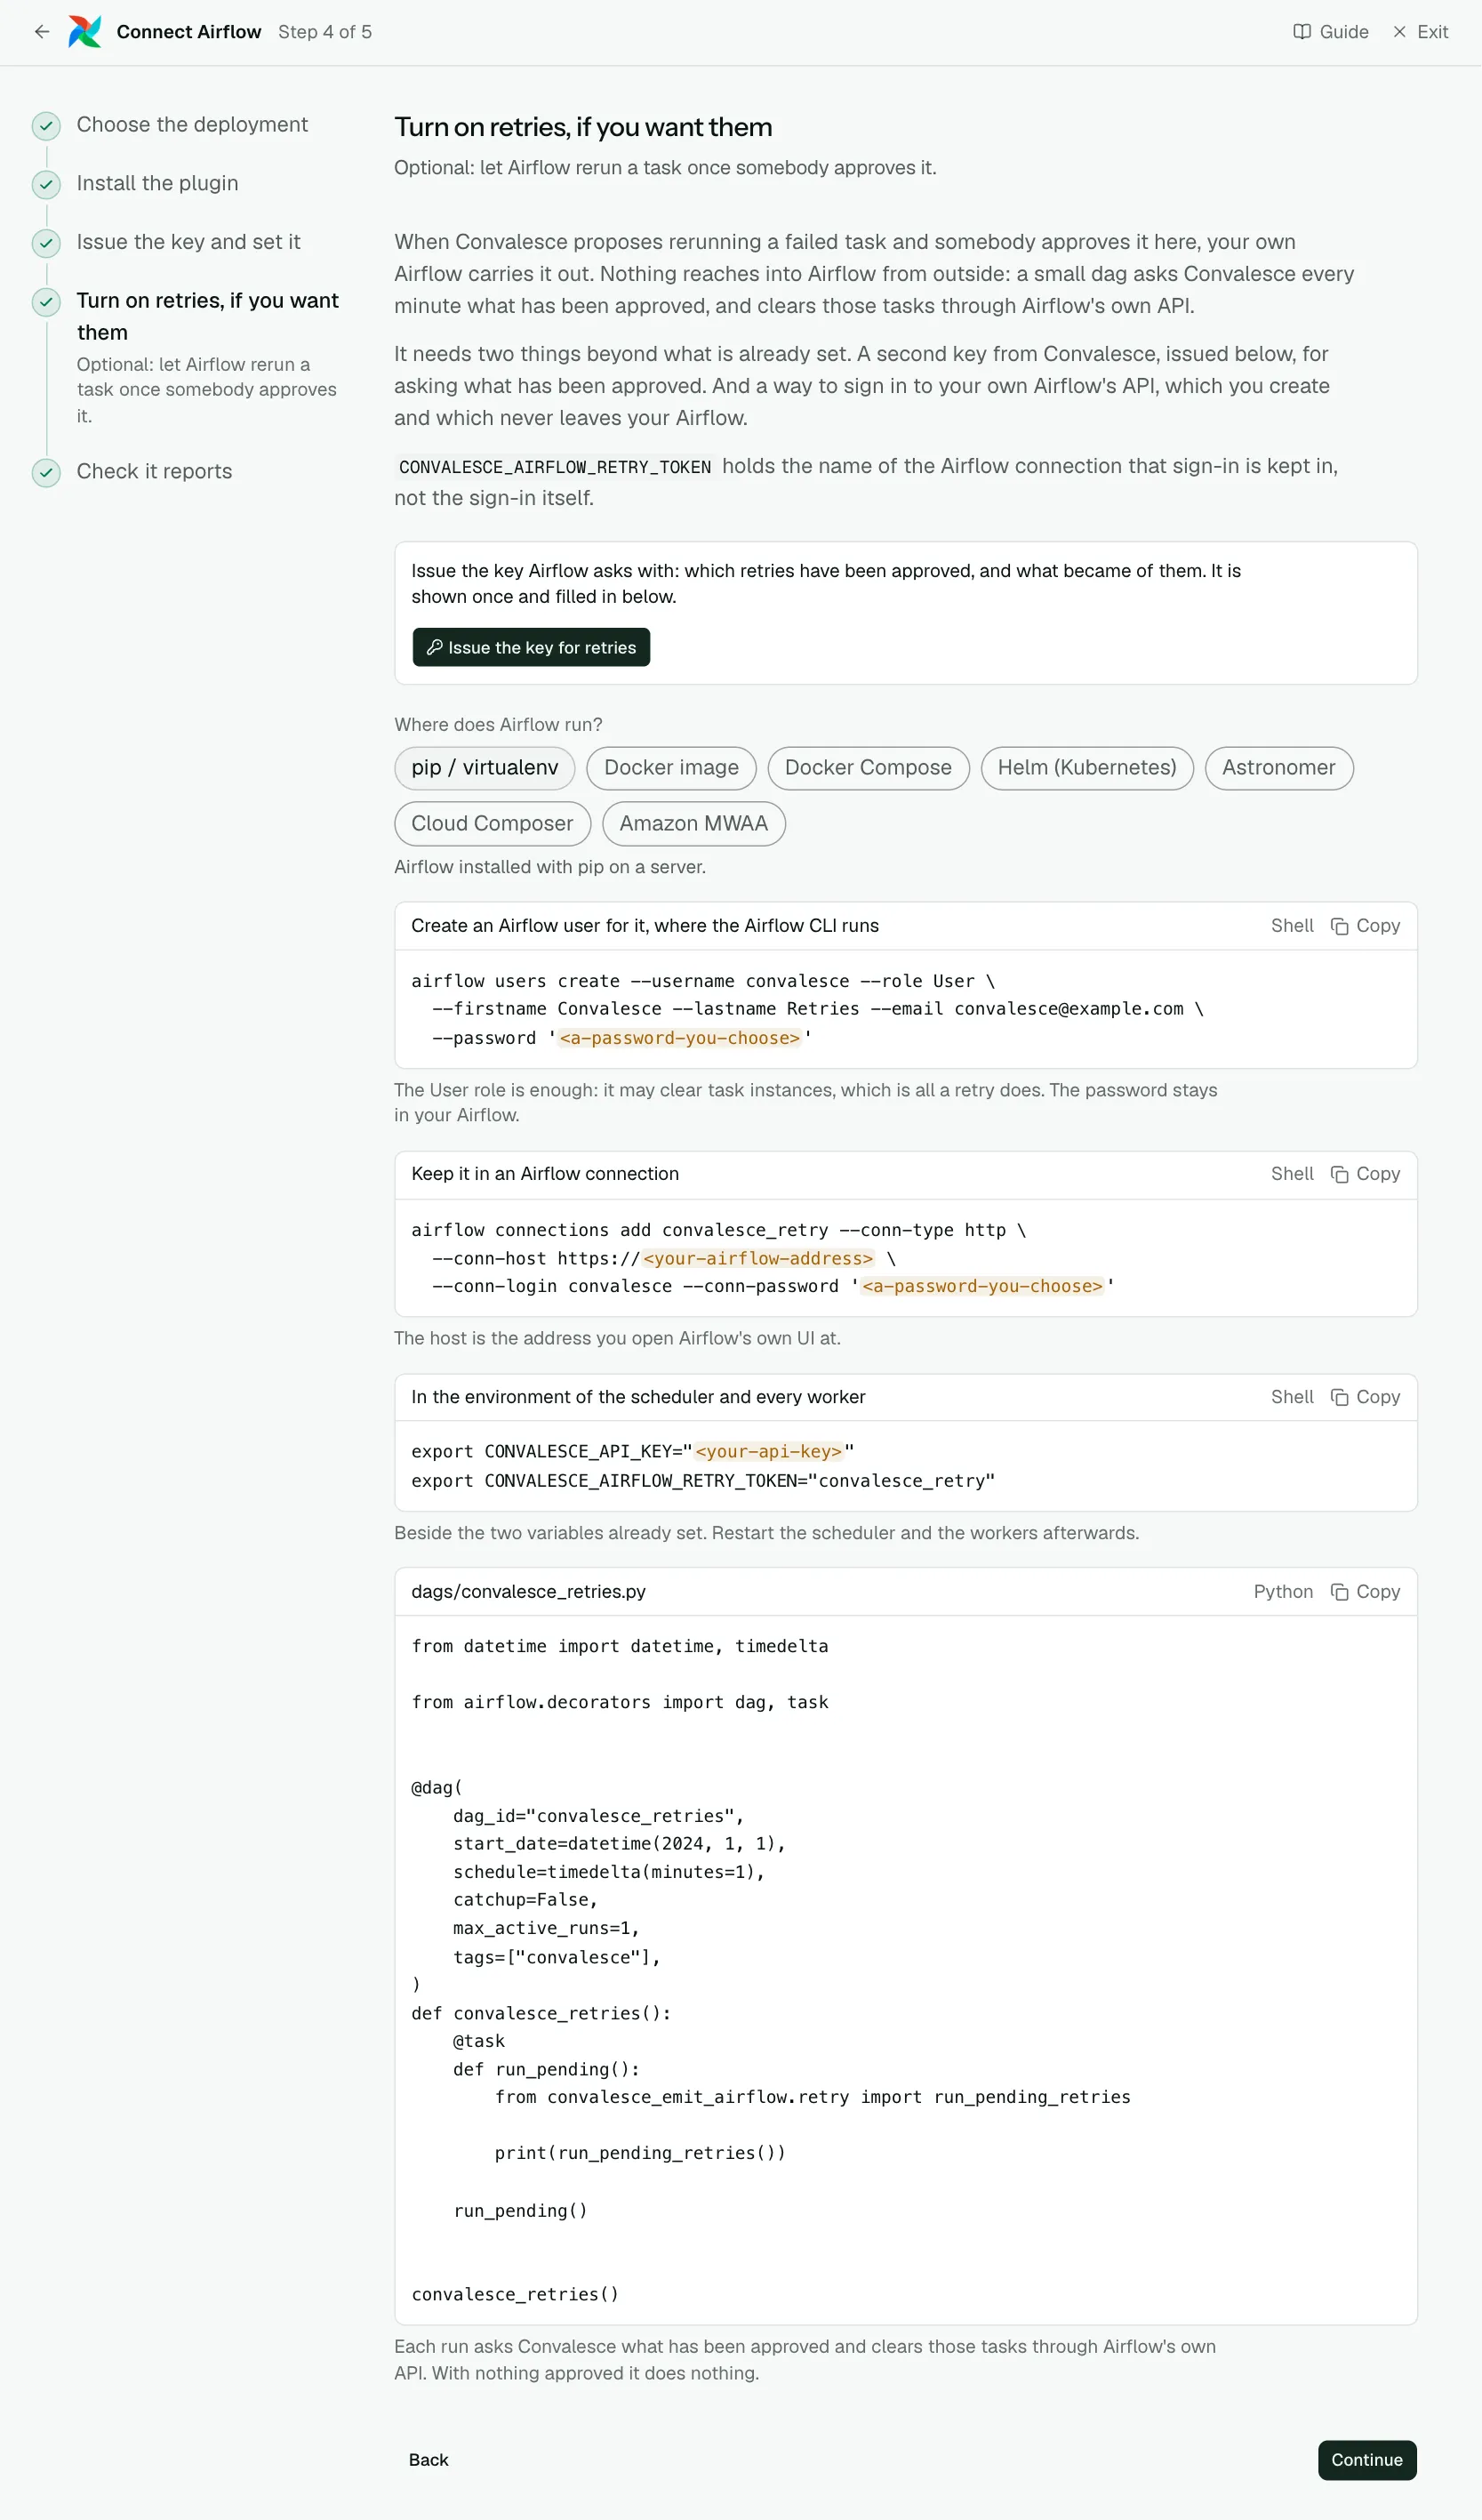Click the Back button at page bottom

pos(428,2460)
